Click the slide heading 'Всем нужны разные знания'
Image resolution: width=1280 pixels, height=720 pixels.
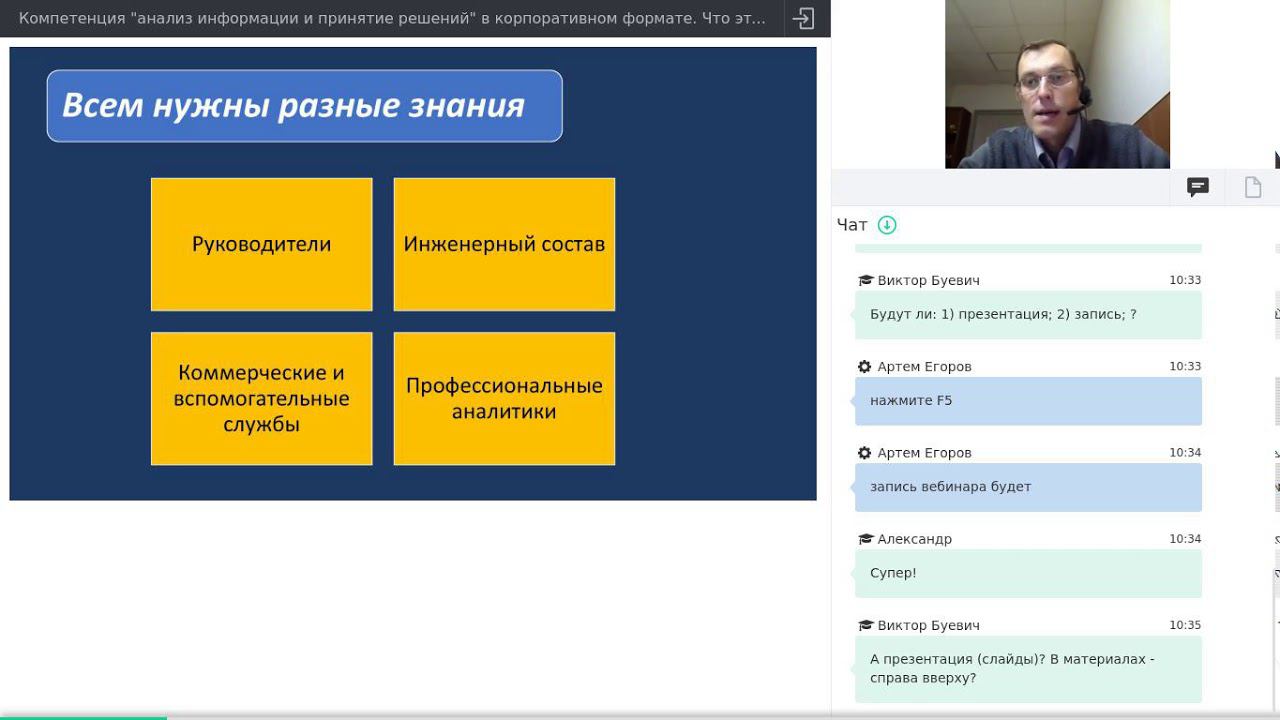[x=293, y=105]
